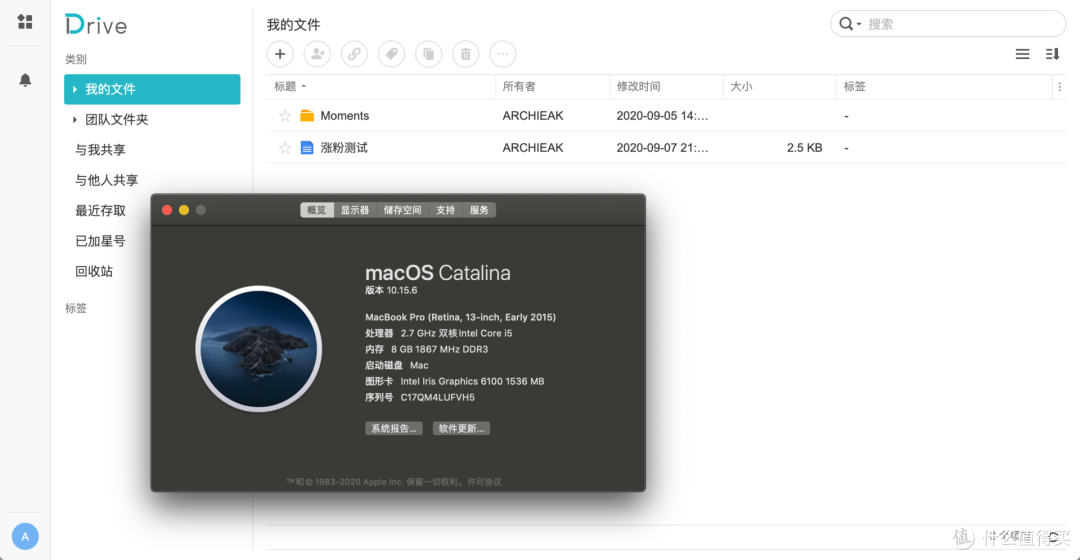Close the About This Mac window
1080x560 pixels.
(167, 210)
